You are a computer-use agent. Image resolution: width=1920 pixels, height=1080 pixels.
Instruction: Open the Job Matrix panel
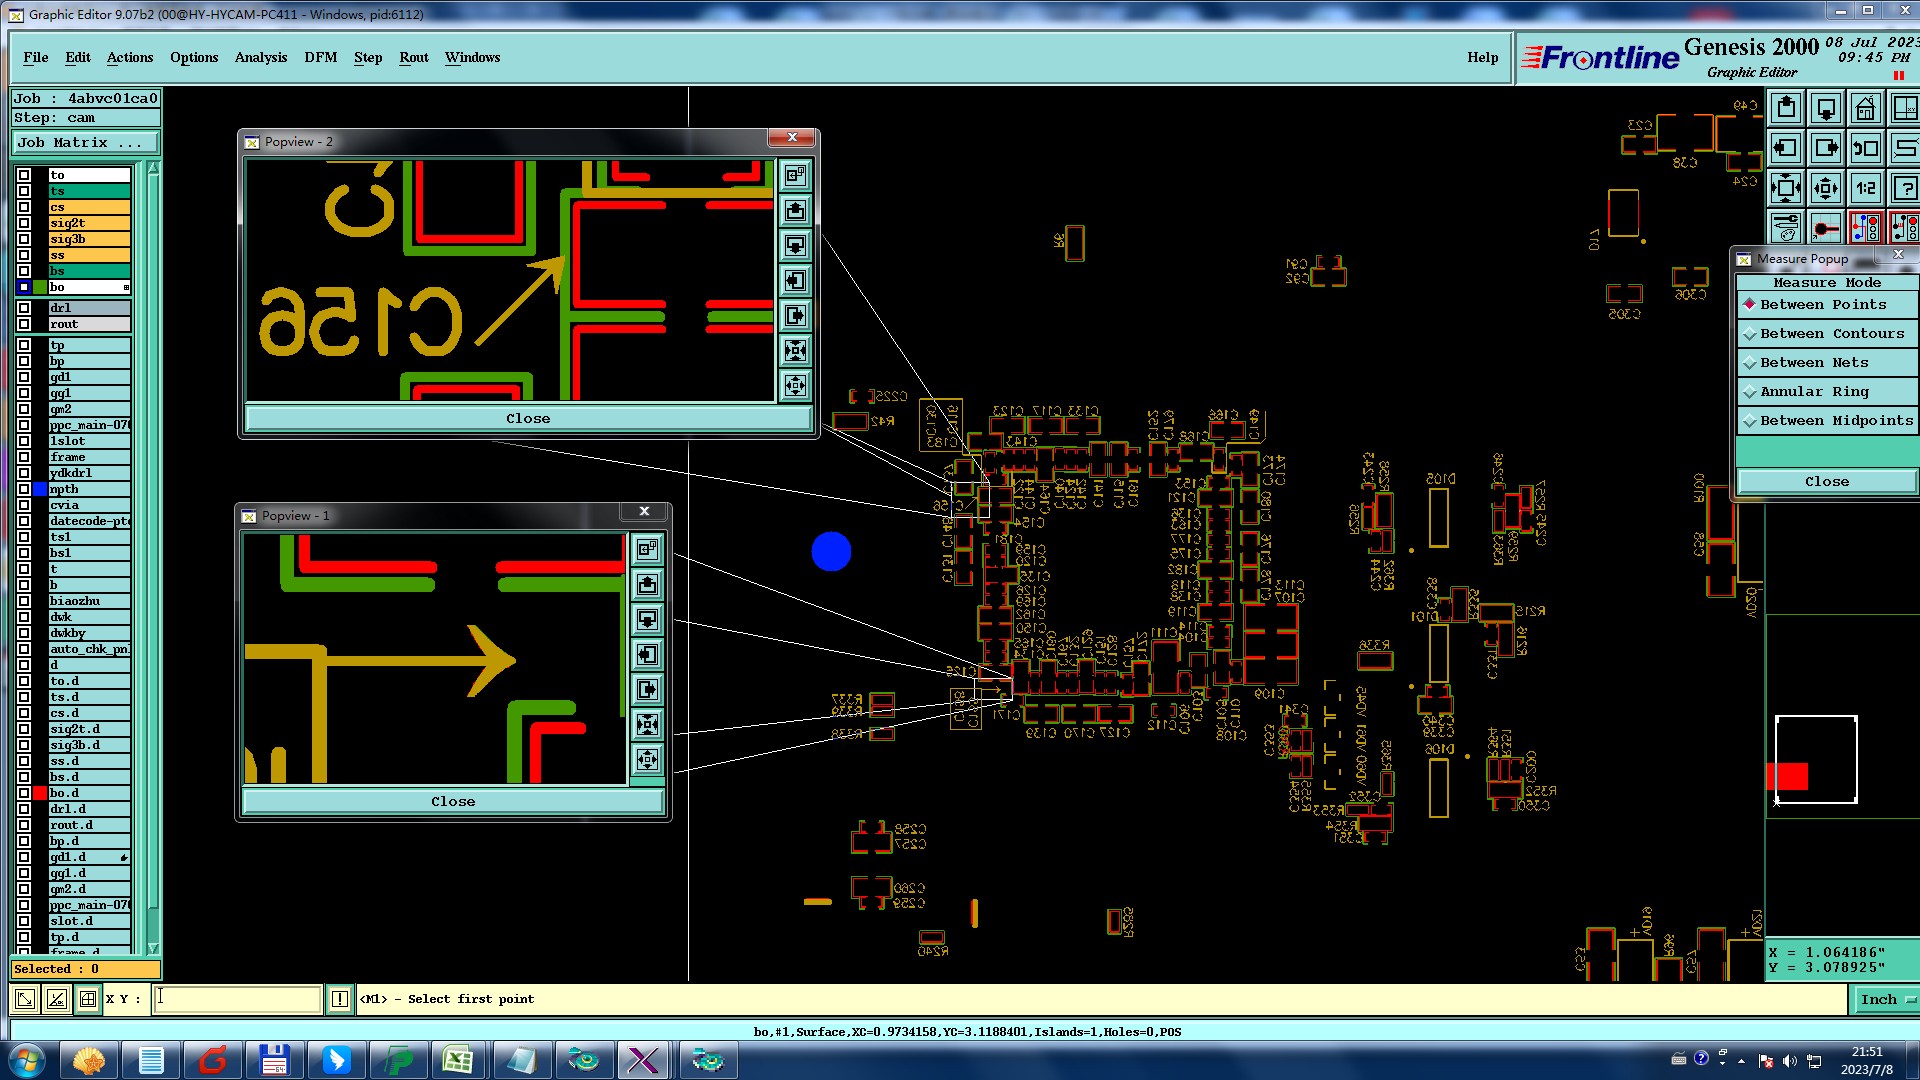click(84, 142)
